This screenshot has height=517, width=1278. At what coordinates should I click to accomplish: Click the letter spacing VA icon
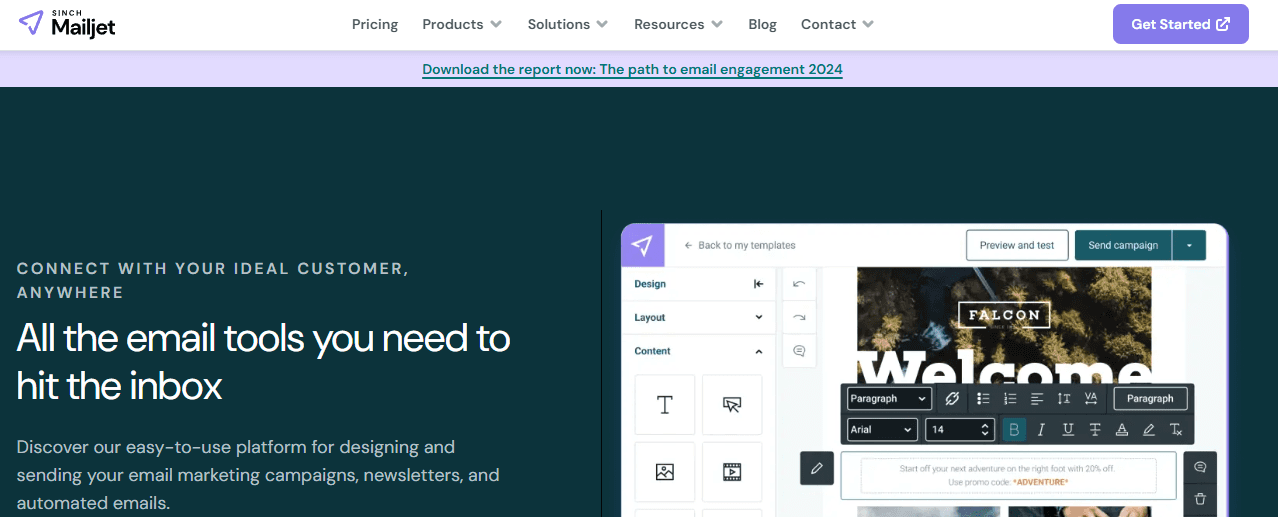click(1091, 398)
